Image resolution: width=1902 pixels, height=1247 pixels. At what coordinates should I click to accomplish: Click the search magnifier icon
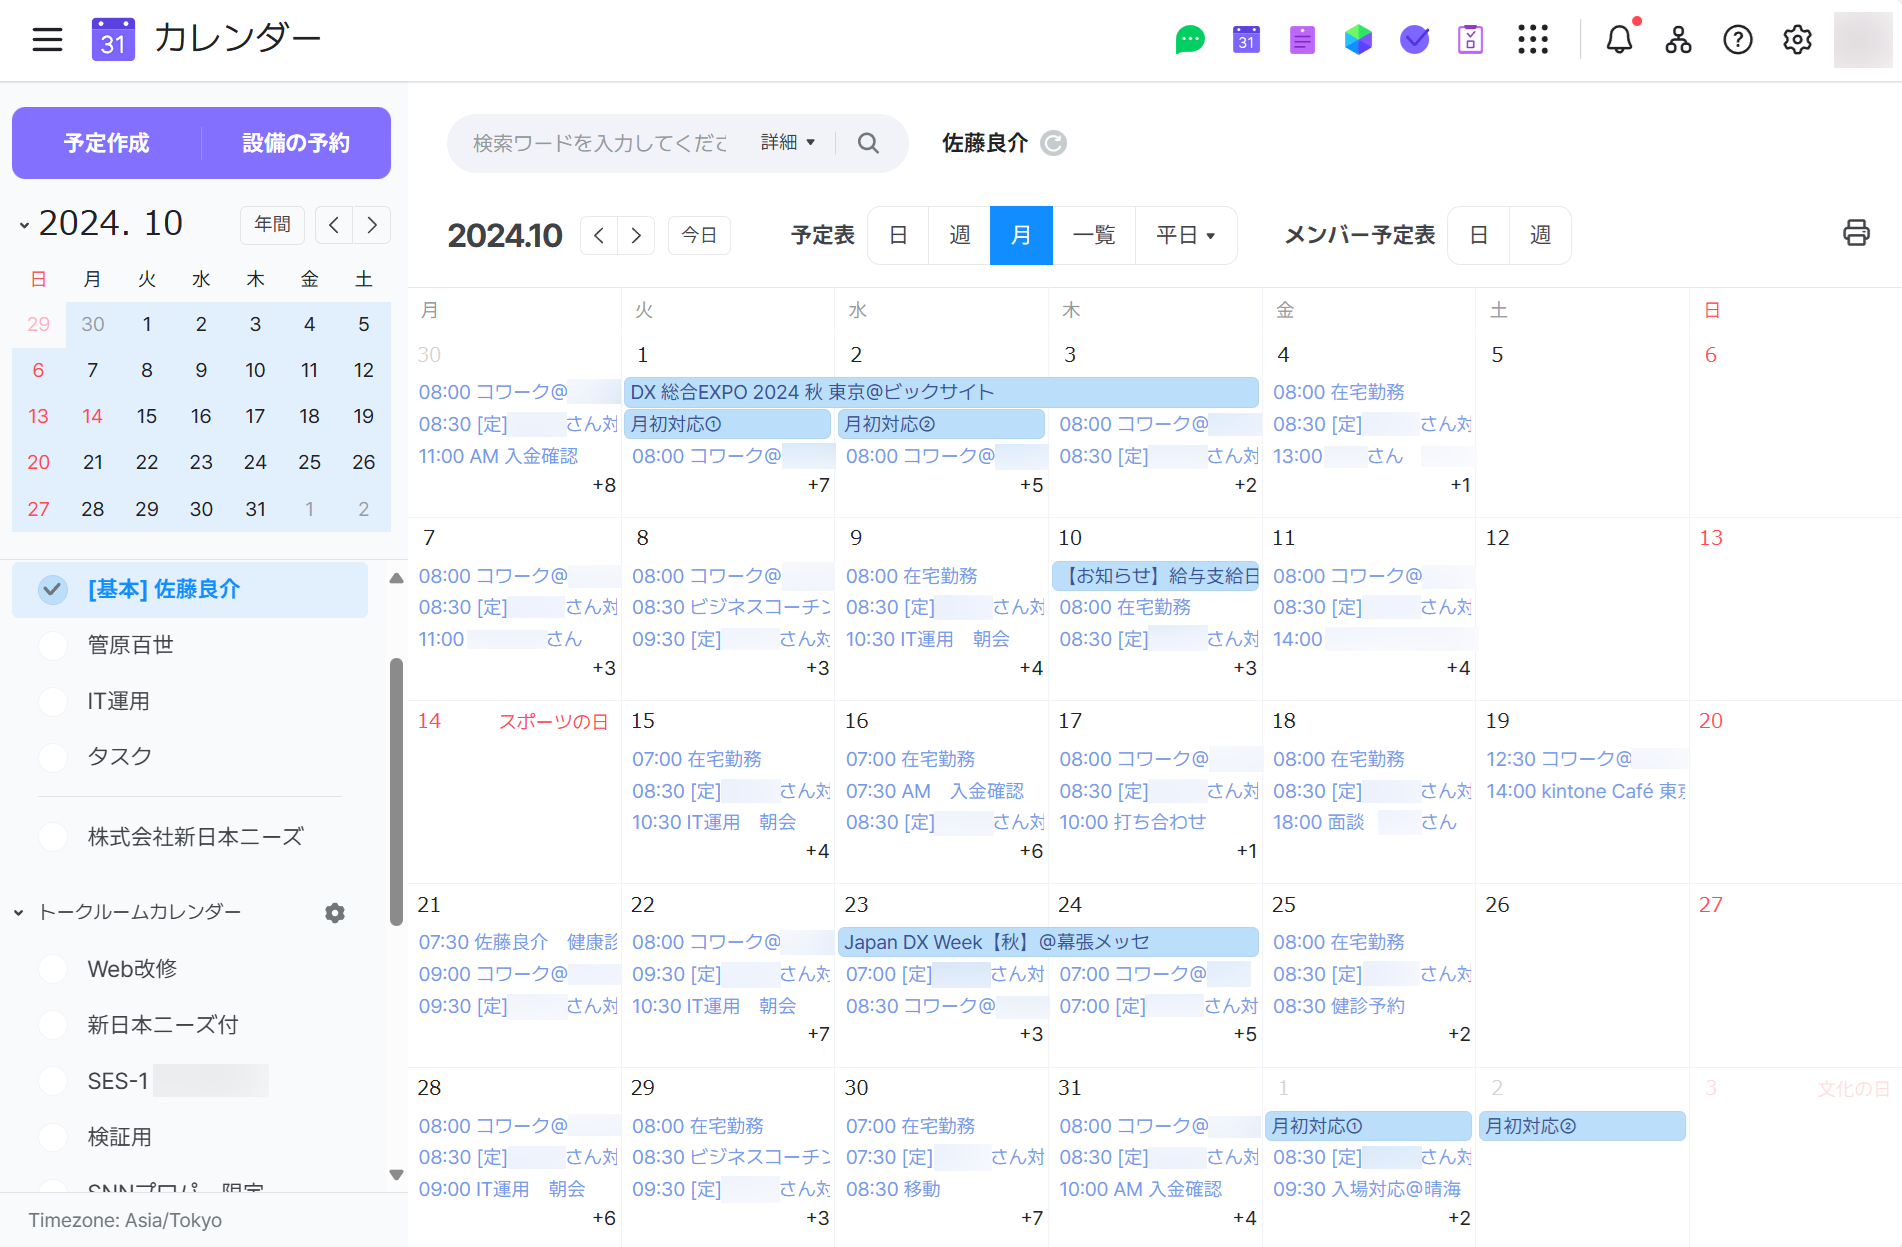[868, 143]
